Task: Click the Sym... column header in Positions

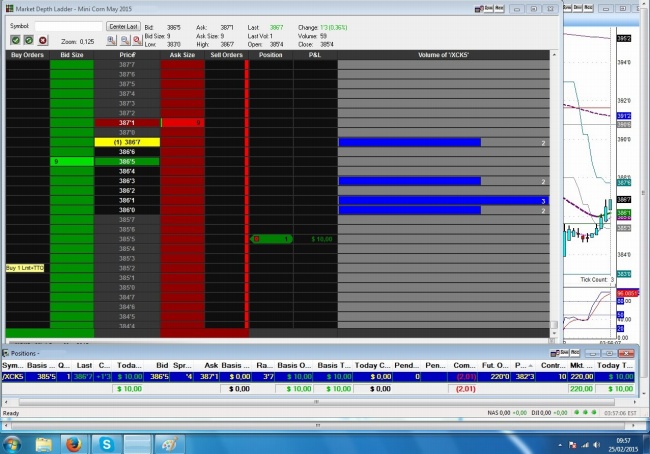Action: point(13,365)
